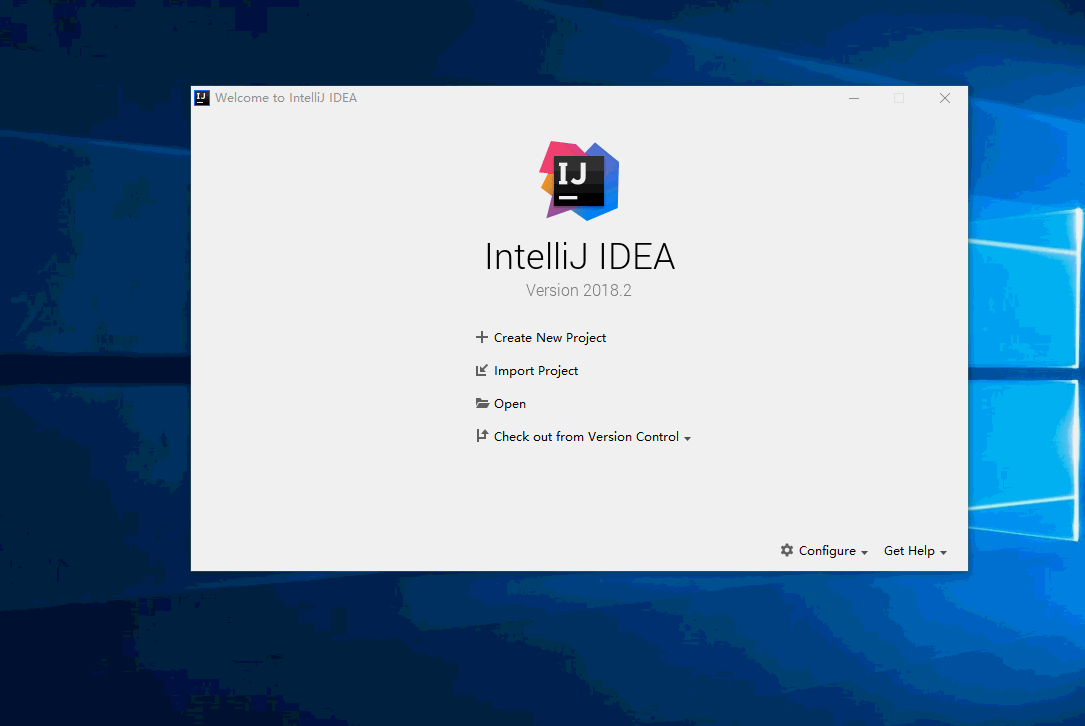Click the branch icon beside Check out from Version Control
Screen dimensions: 1085x726
[x=482, y=436]
